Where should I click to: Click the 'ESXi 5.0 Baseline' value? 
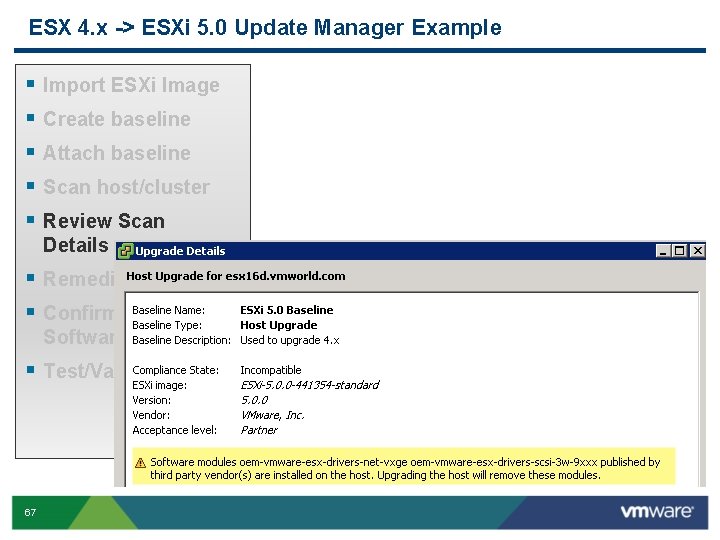point(287,310)
